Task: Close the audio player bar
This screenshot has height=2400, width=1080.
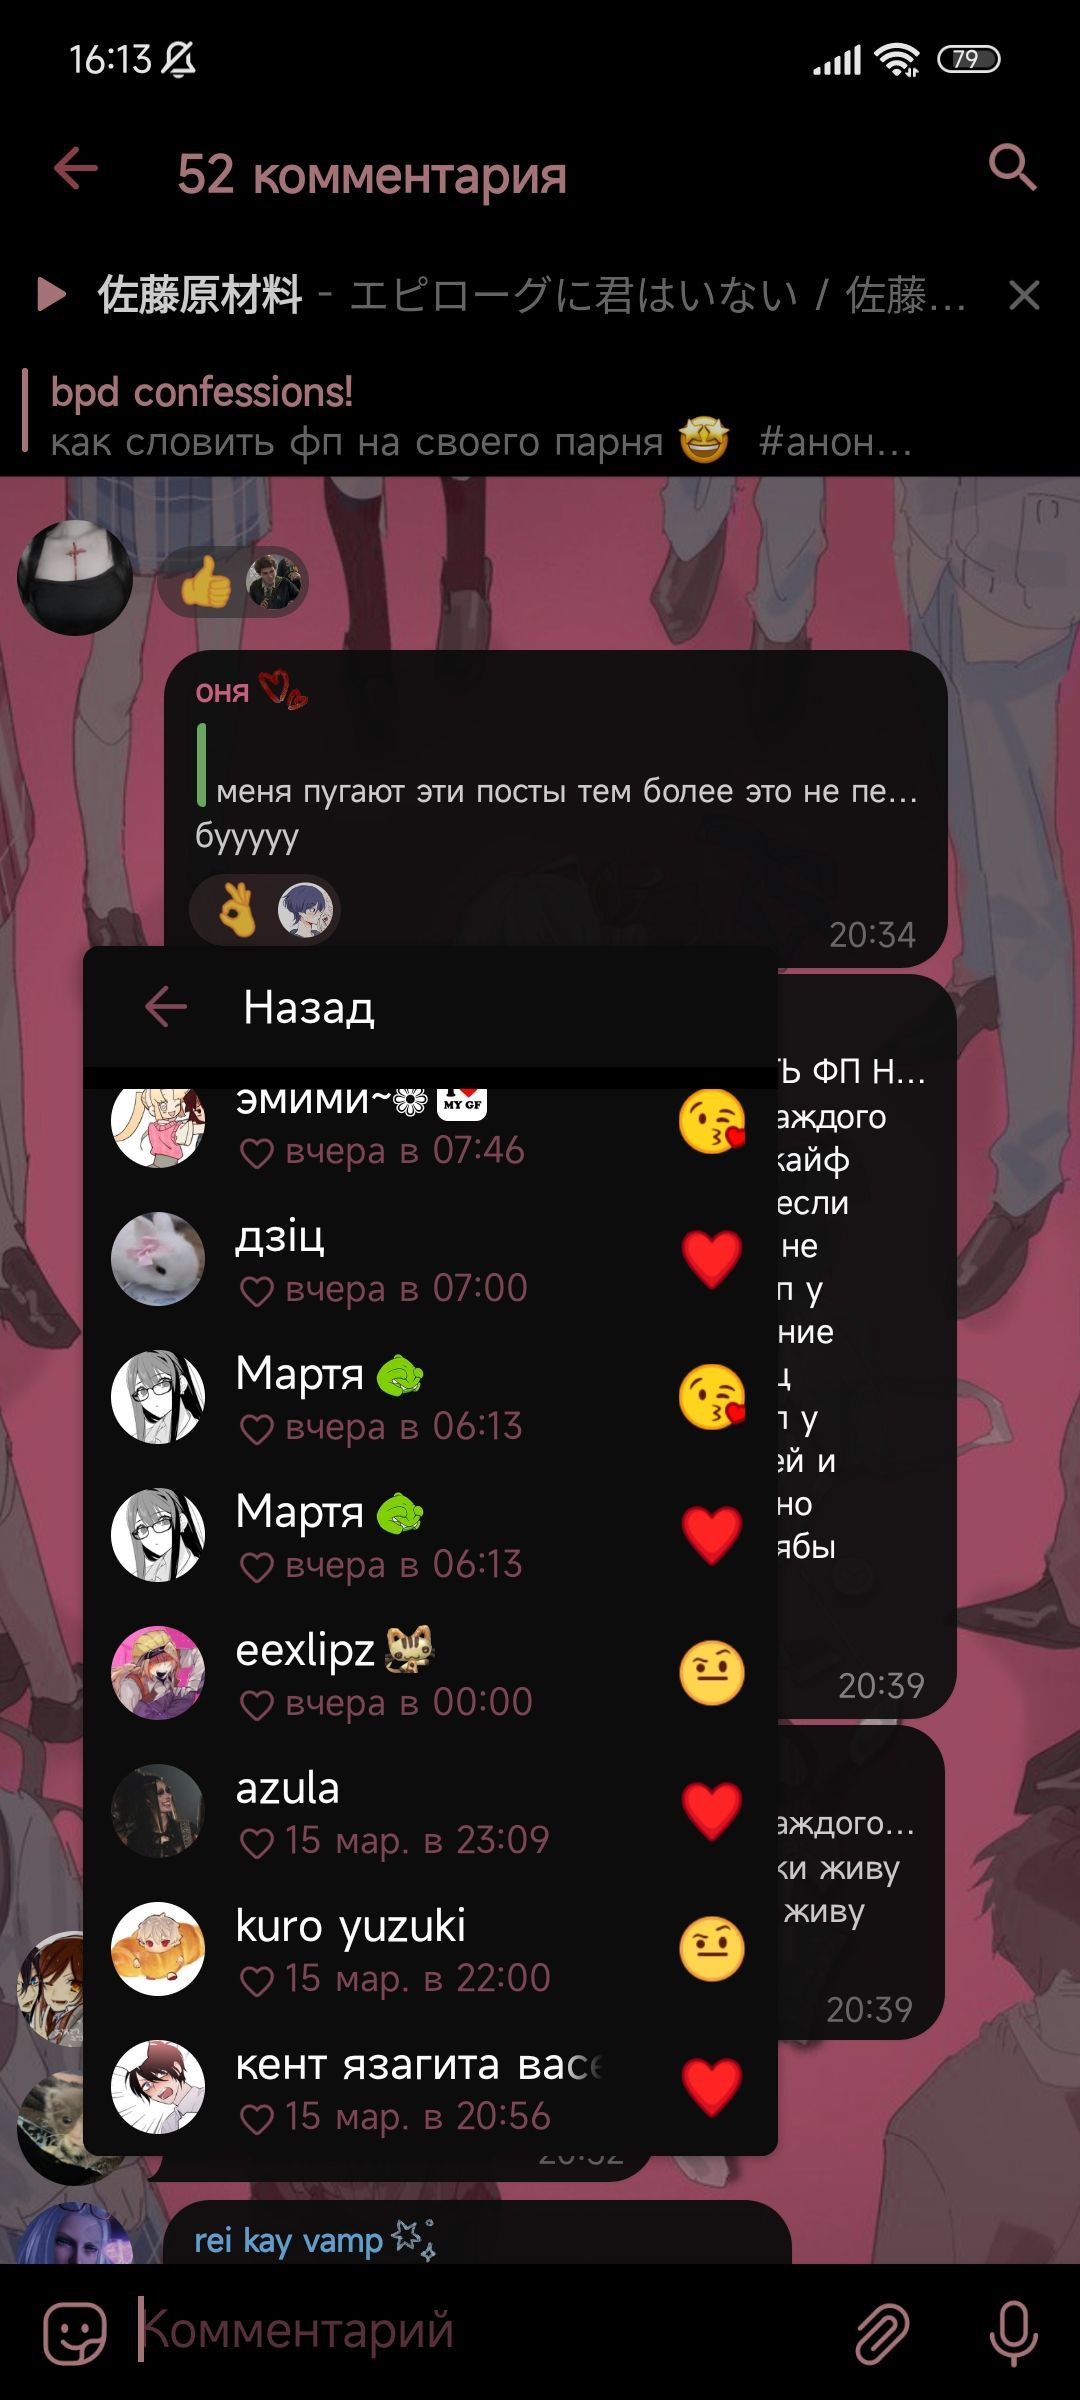Action: tap(1024, 295)
